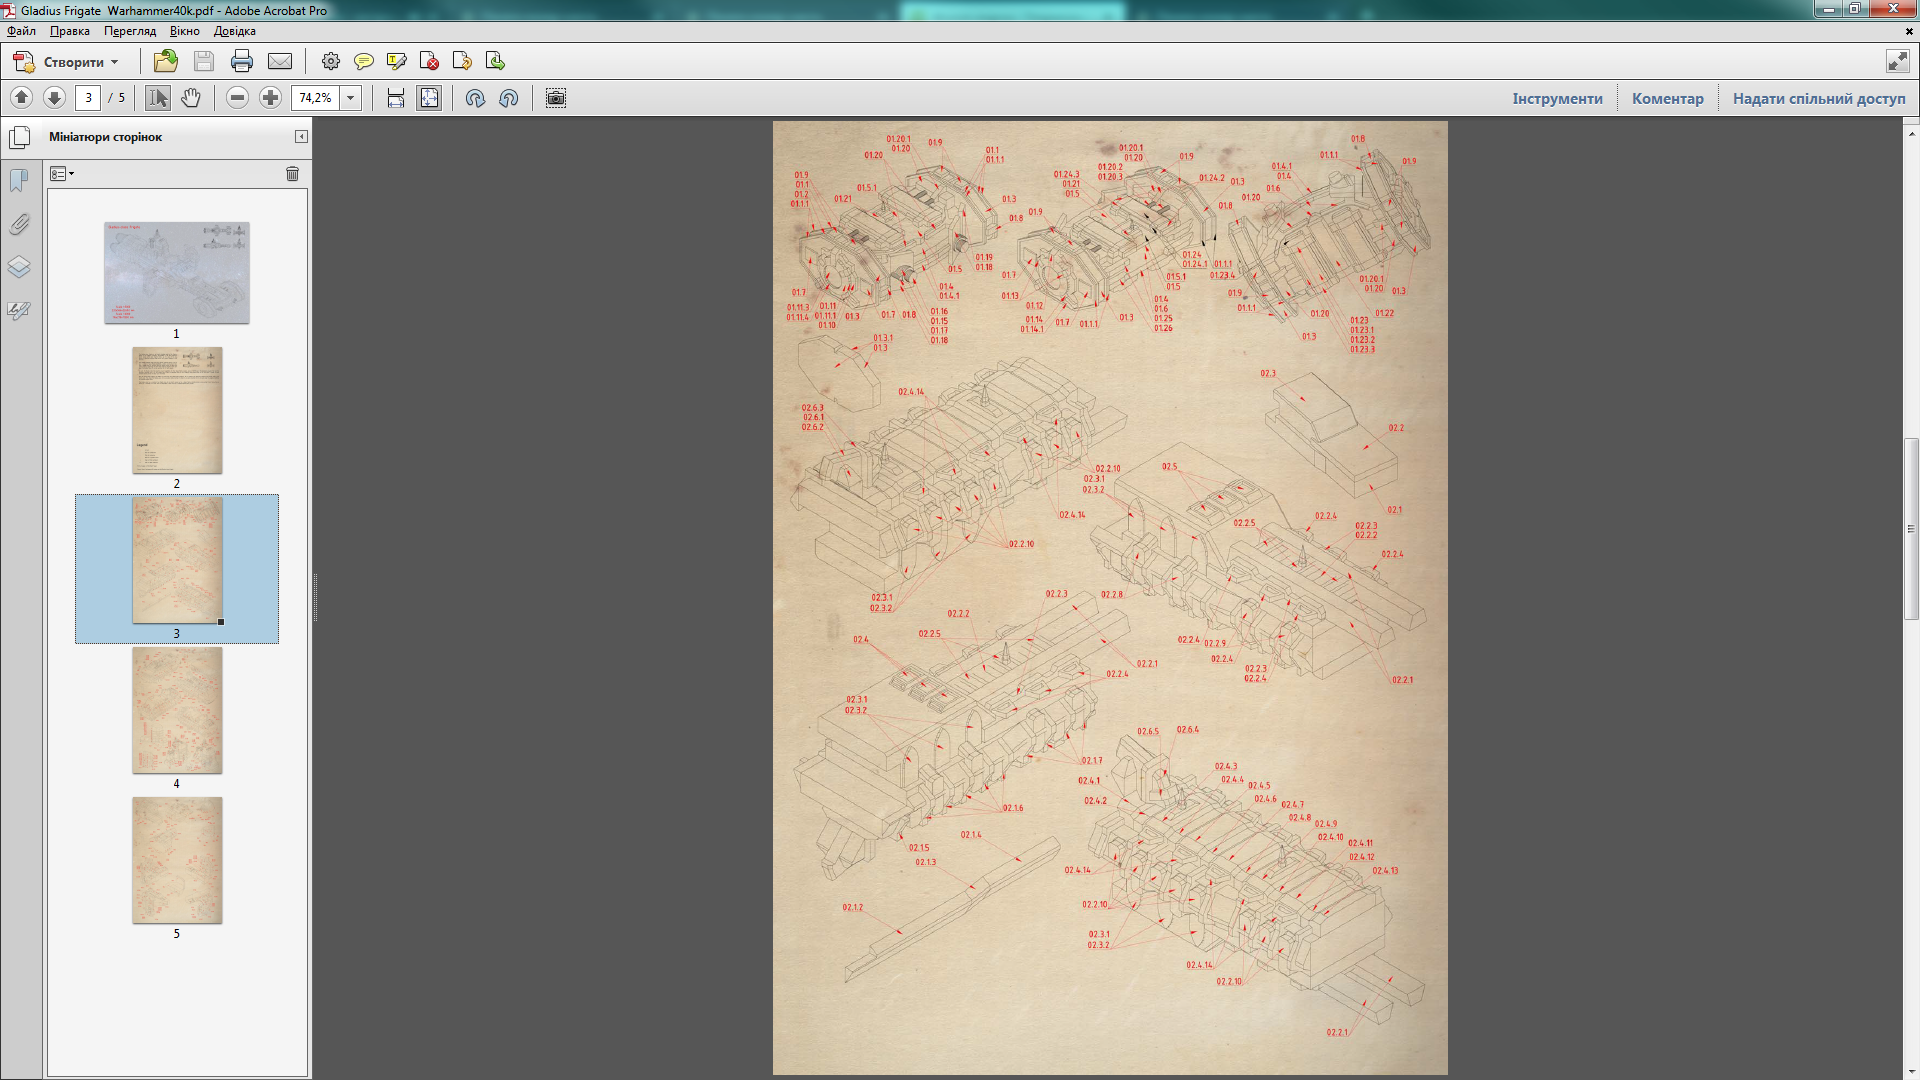This screenshot has width=1920, height=1080.
Task: Go to previous page arrow
Action: pyautogui.click(x=21, y=97)
